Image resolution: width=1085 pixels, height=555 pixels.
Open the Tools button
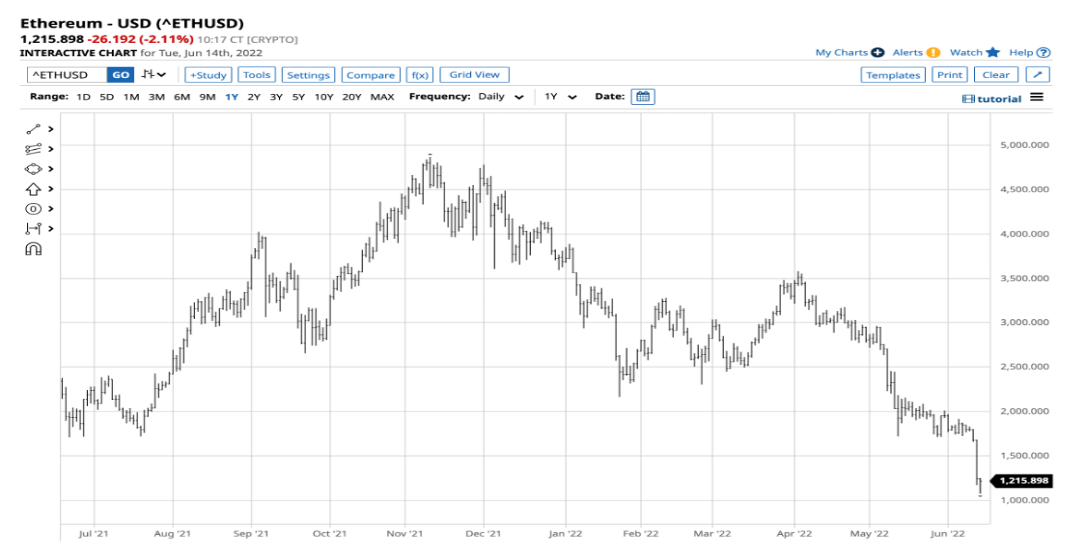(x=257, y=75)
